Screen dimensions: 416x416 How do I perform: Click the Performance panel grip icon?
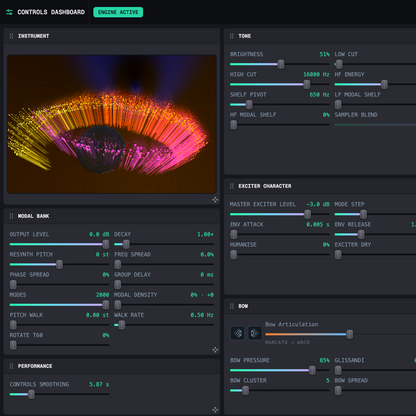click(x=11, y=366)
